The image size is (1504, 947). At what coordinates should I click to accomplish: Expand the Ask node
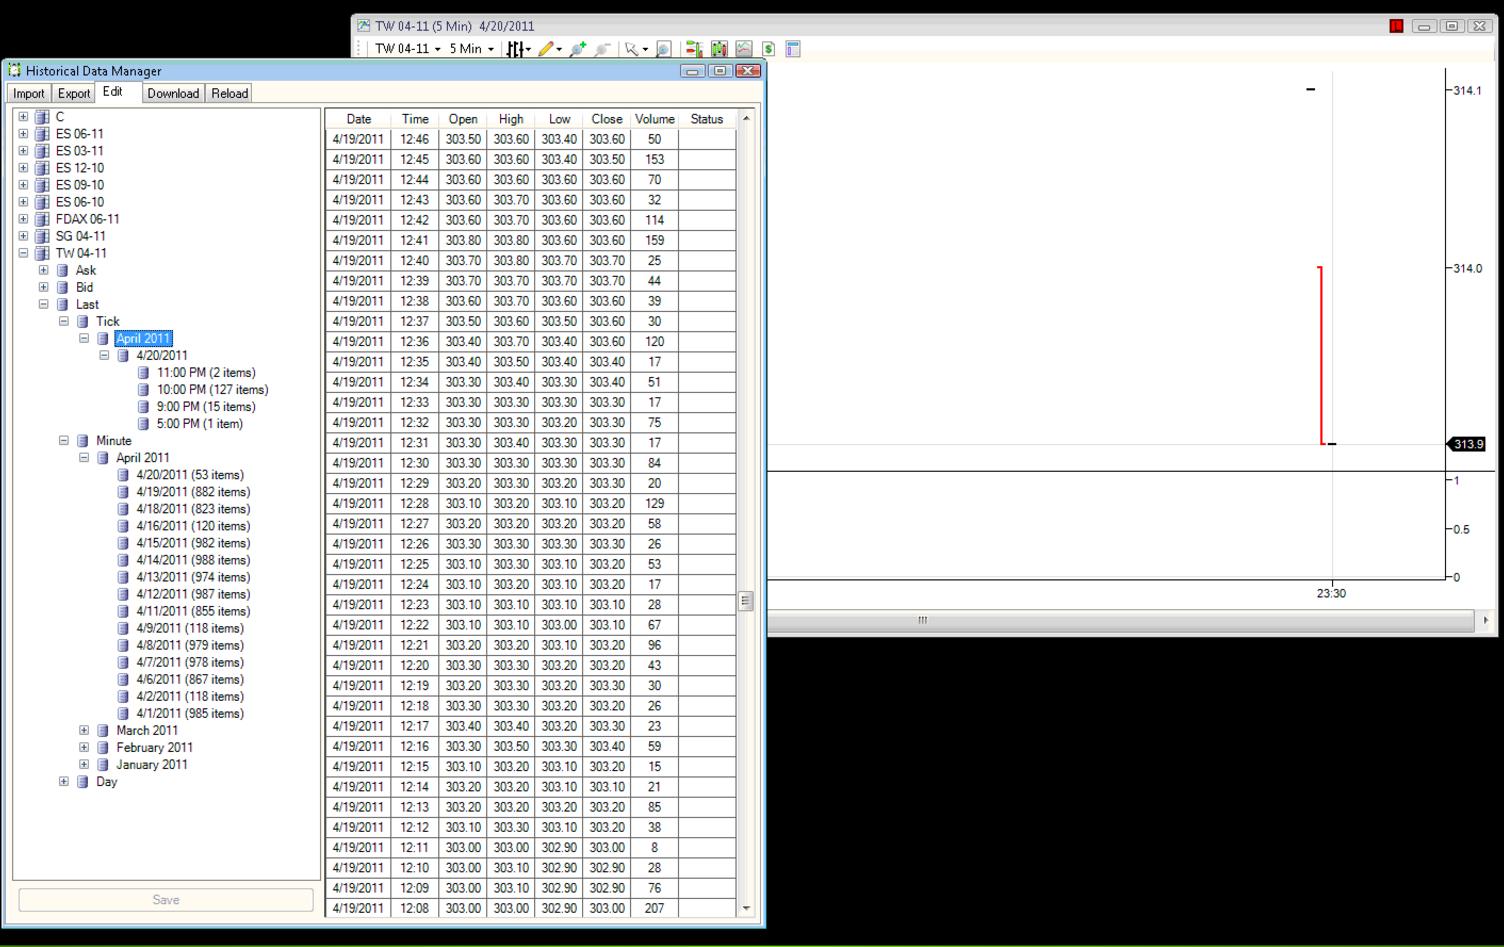(x=43, y=270)
